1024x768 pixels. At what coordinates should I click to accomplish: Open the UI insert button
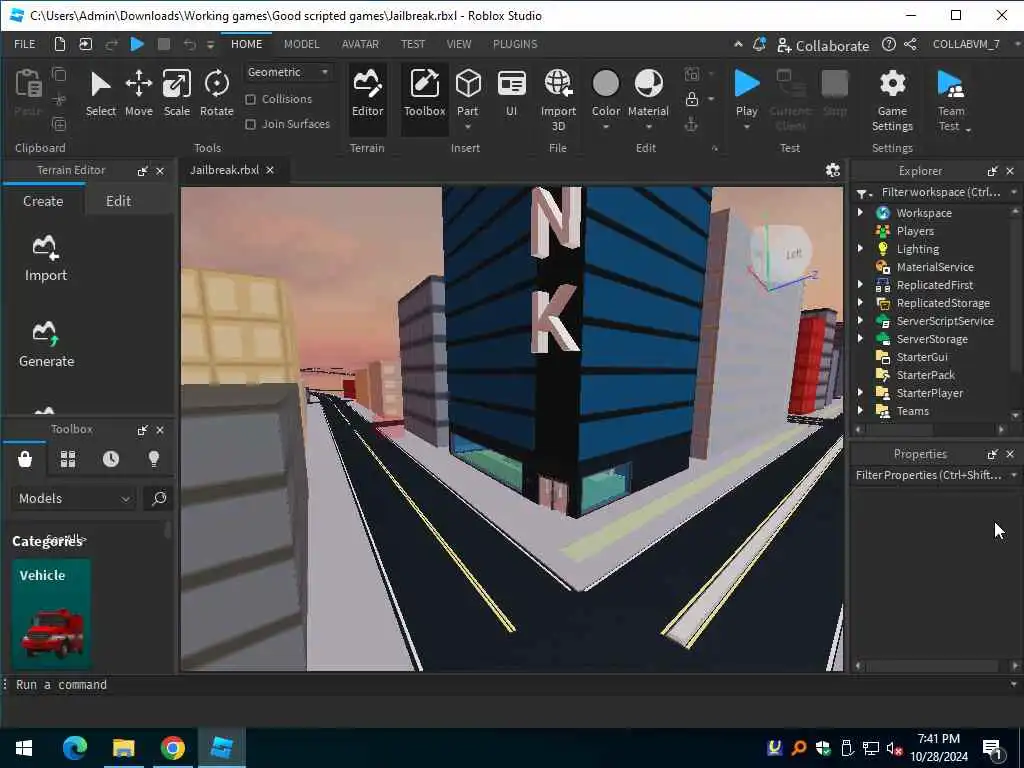[511, 94]
